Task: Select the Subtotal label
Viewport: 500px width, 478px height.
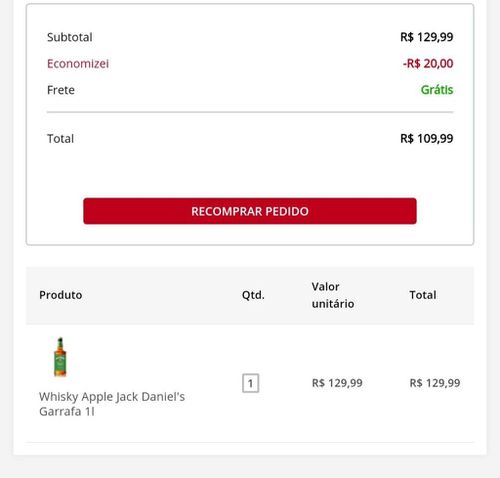Action: coord(70,37)
